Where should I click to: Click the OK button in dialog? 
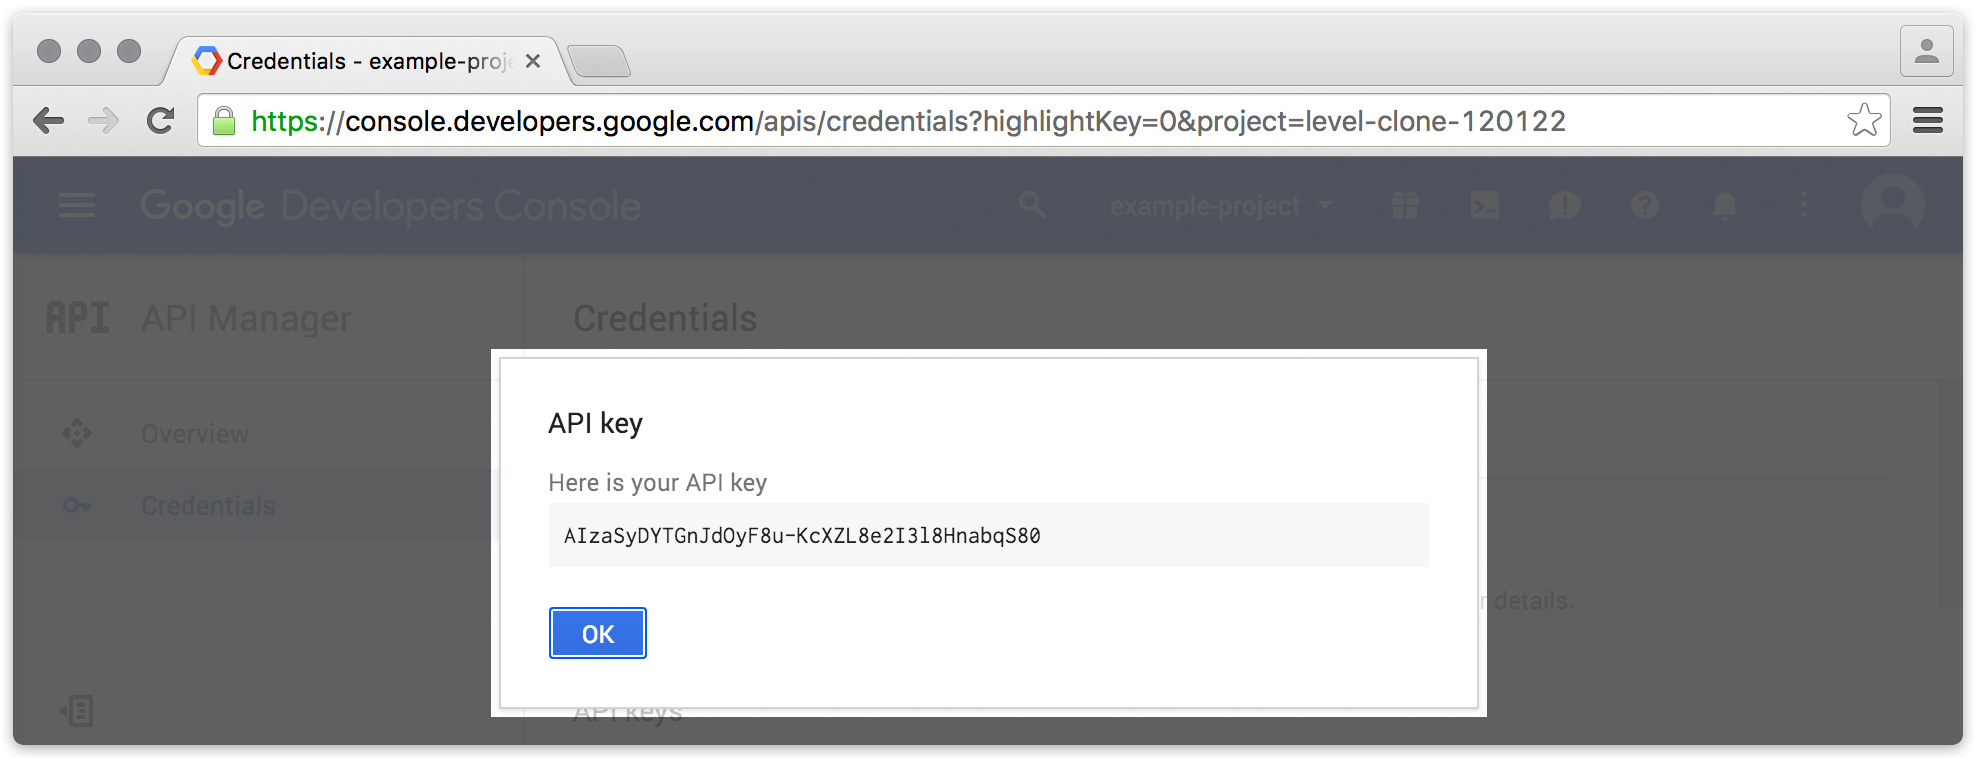point(597,633)
